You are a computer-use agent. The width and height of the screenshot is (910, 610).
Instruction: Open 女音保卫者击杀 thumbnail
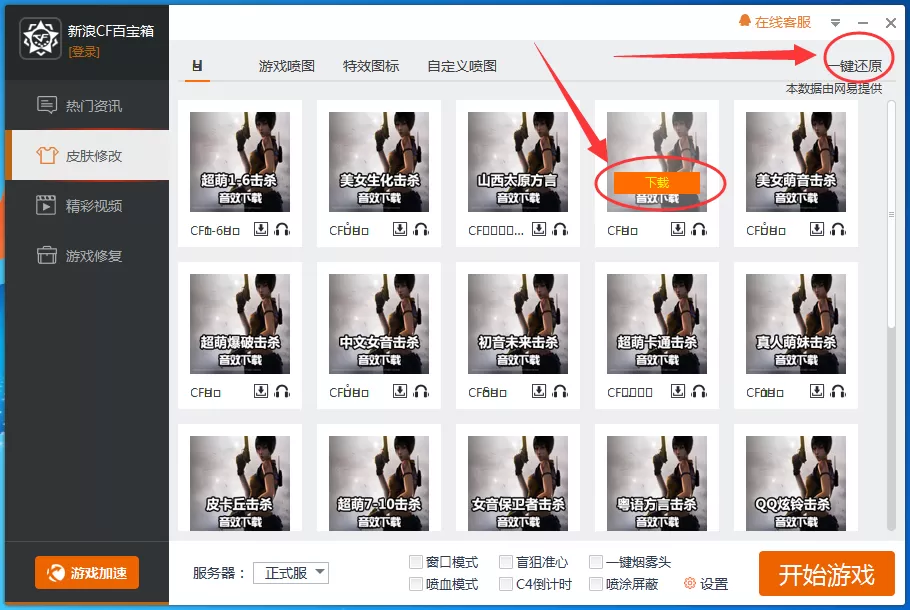coord(518,483)
